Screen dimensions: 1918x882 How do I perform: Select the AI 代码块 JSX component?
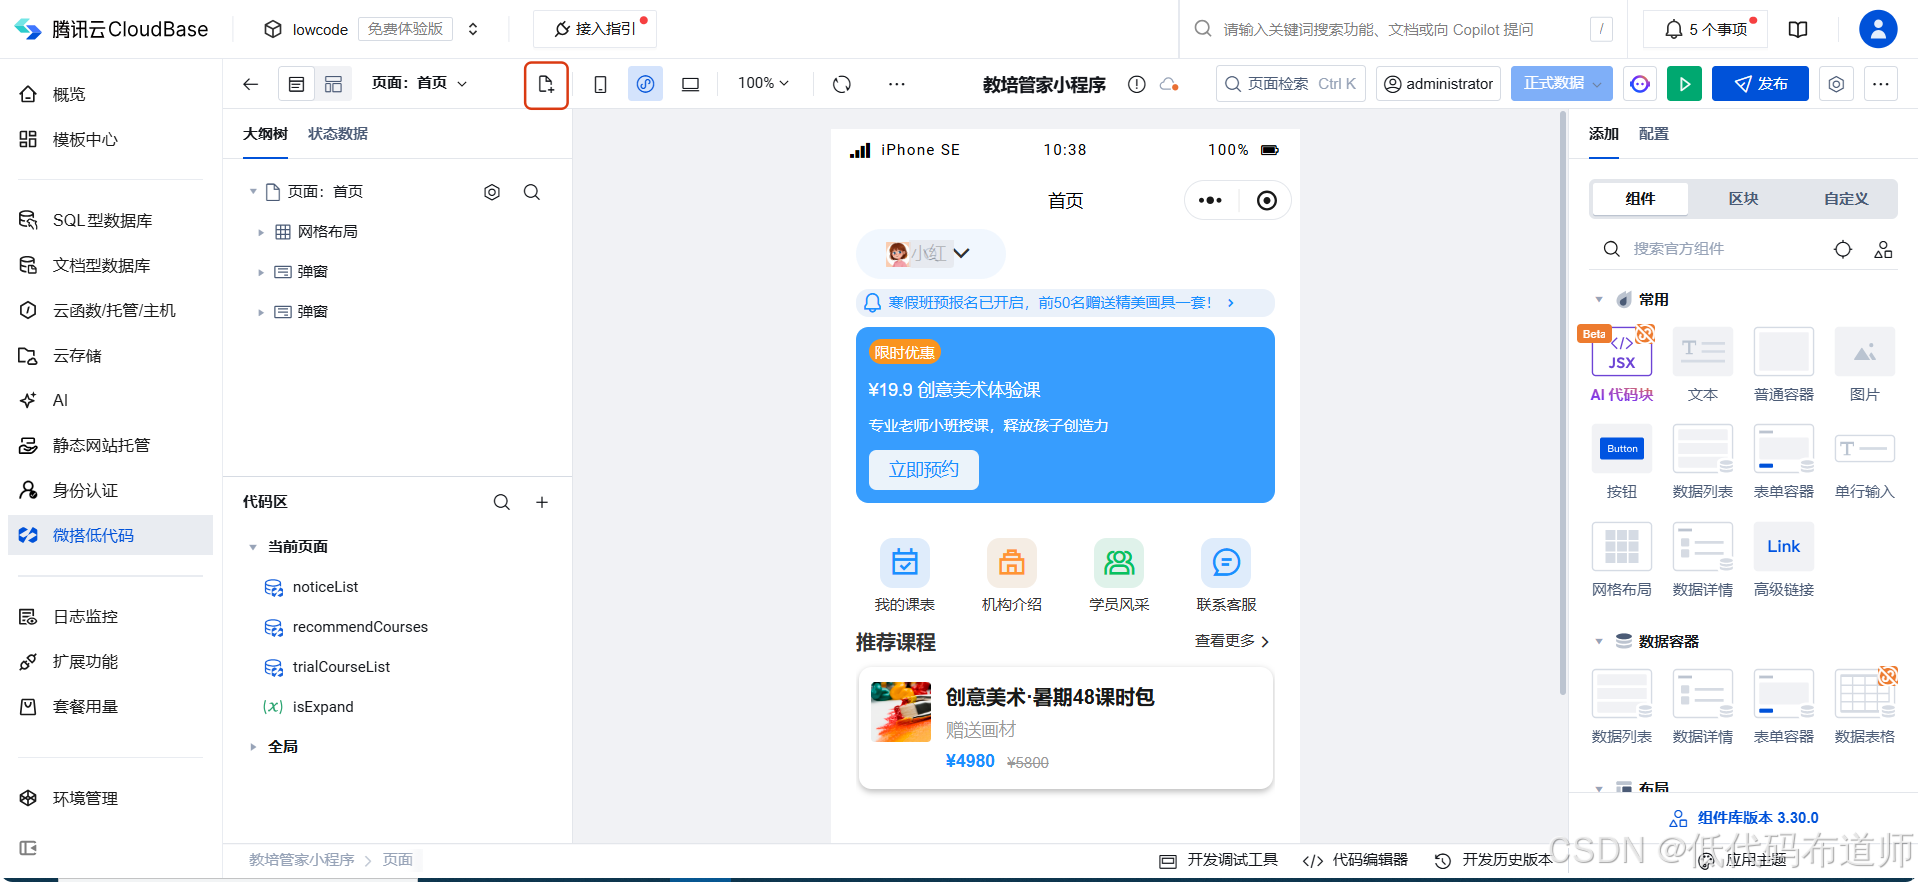[x=1622, y=364]
